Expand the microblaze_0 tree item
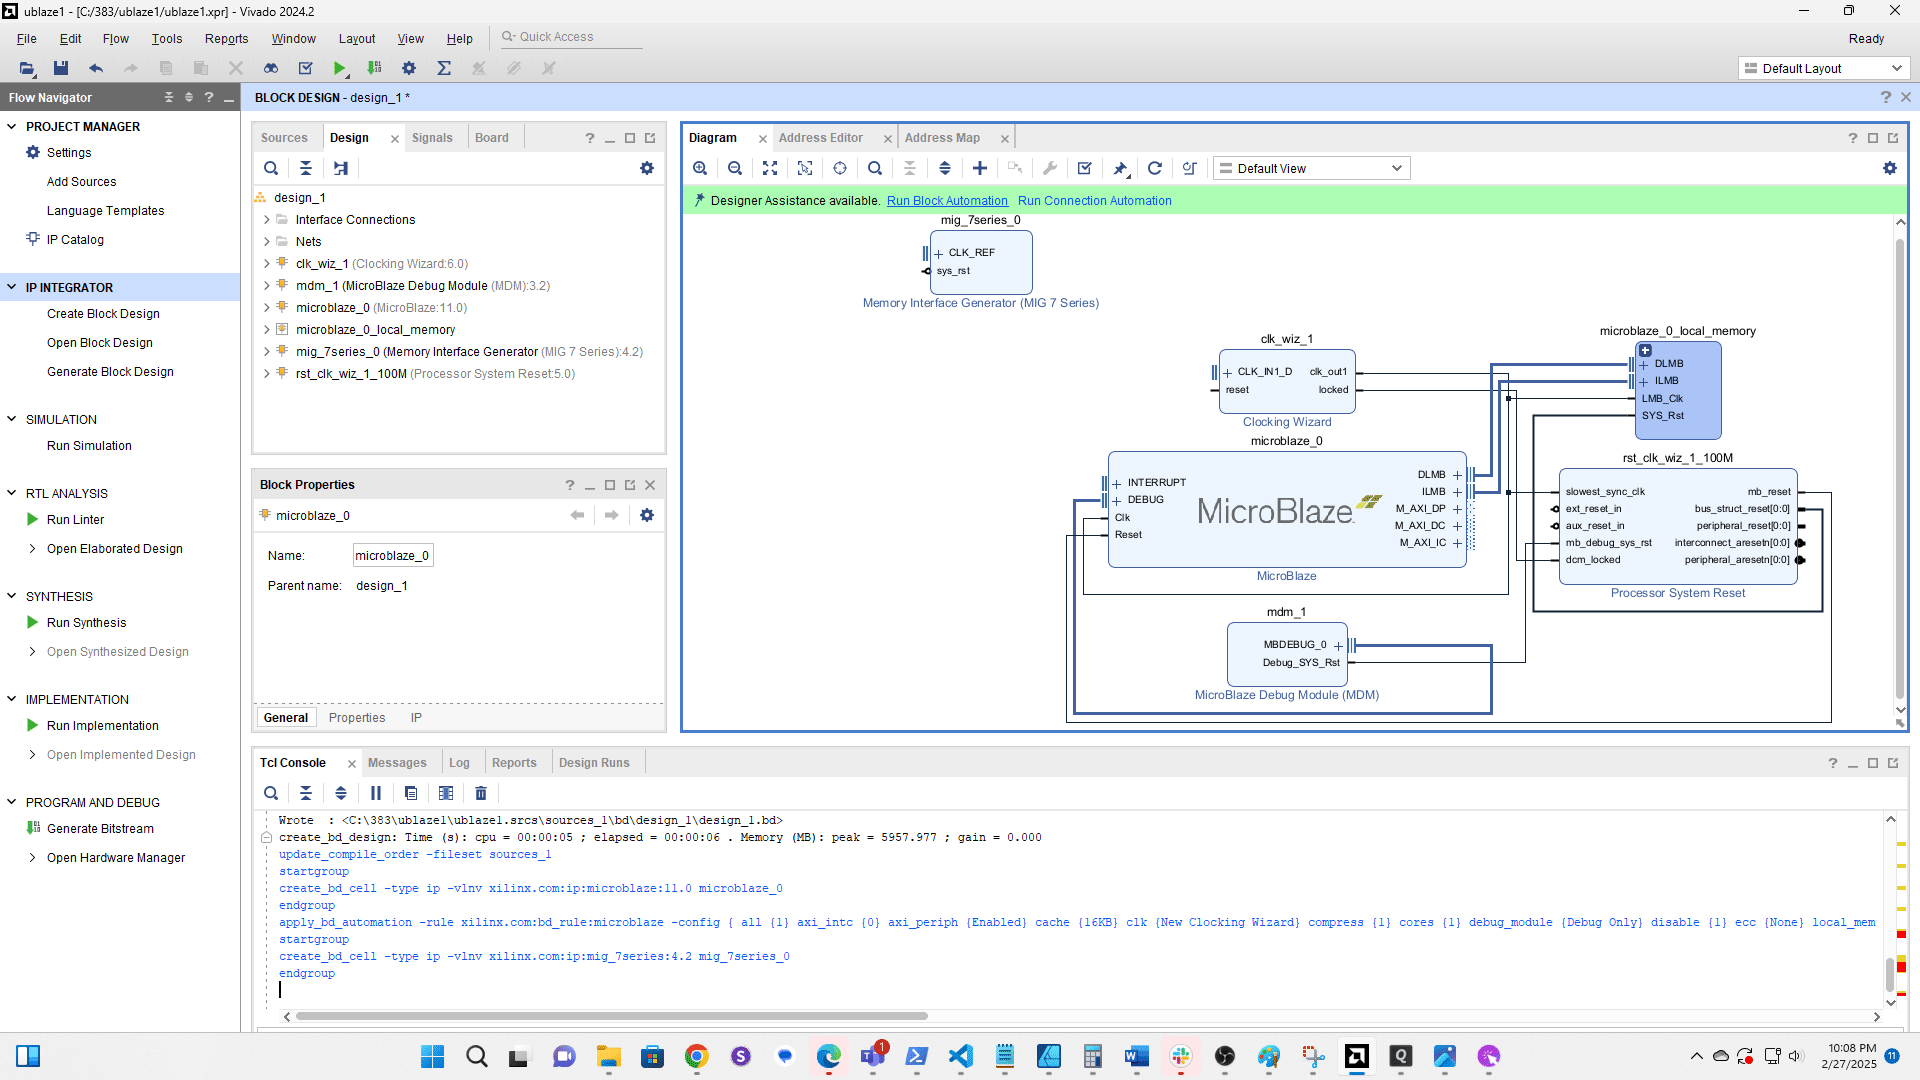The image size is (1920, 1080). [x=266, y=307]
